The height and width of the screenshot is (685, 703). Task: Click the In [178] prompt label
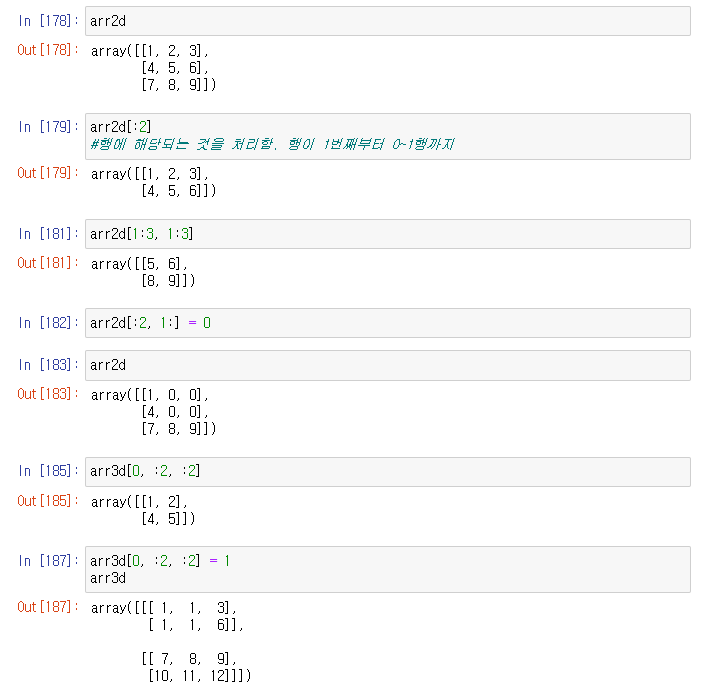[x=48, y=21]
